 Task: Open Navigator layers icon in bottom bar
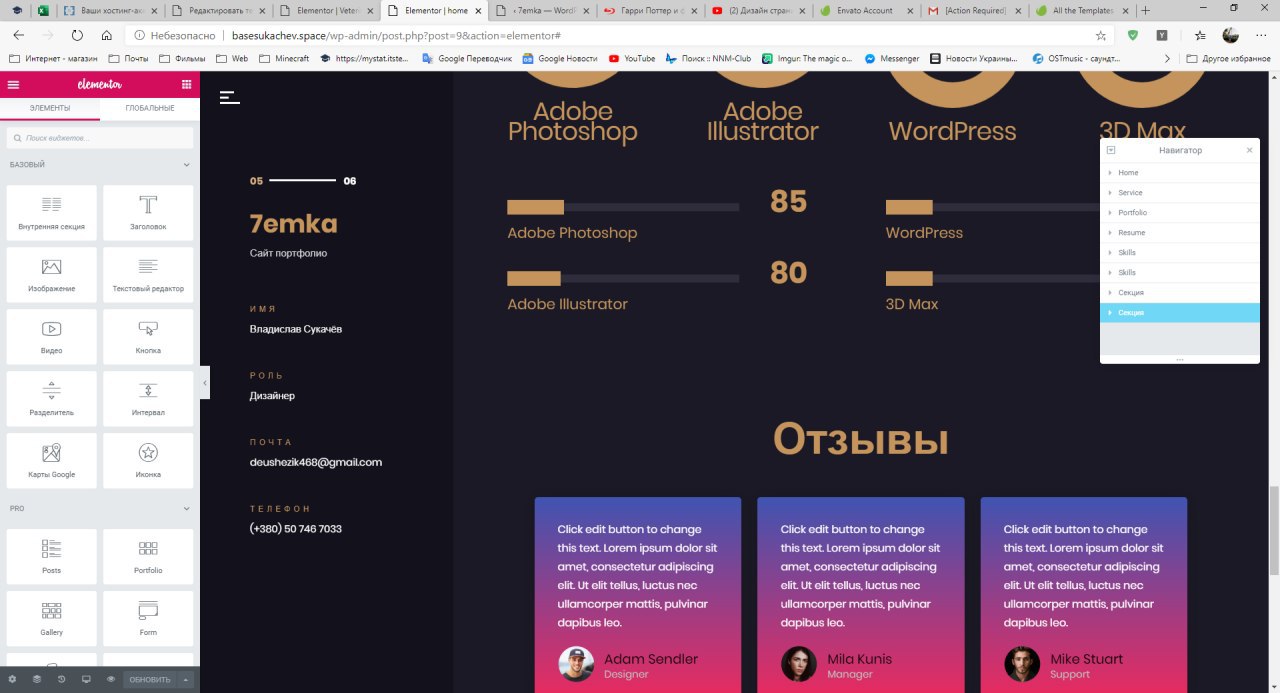click(x=37, y=680)
